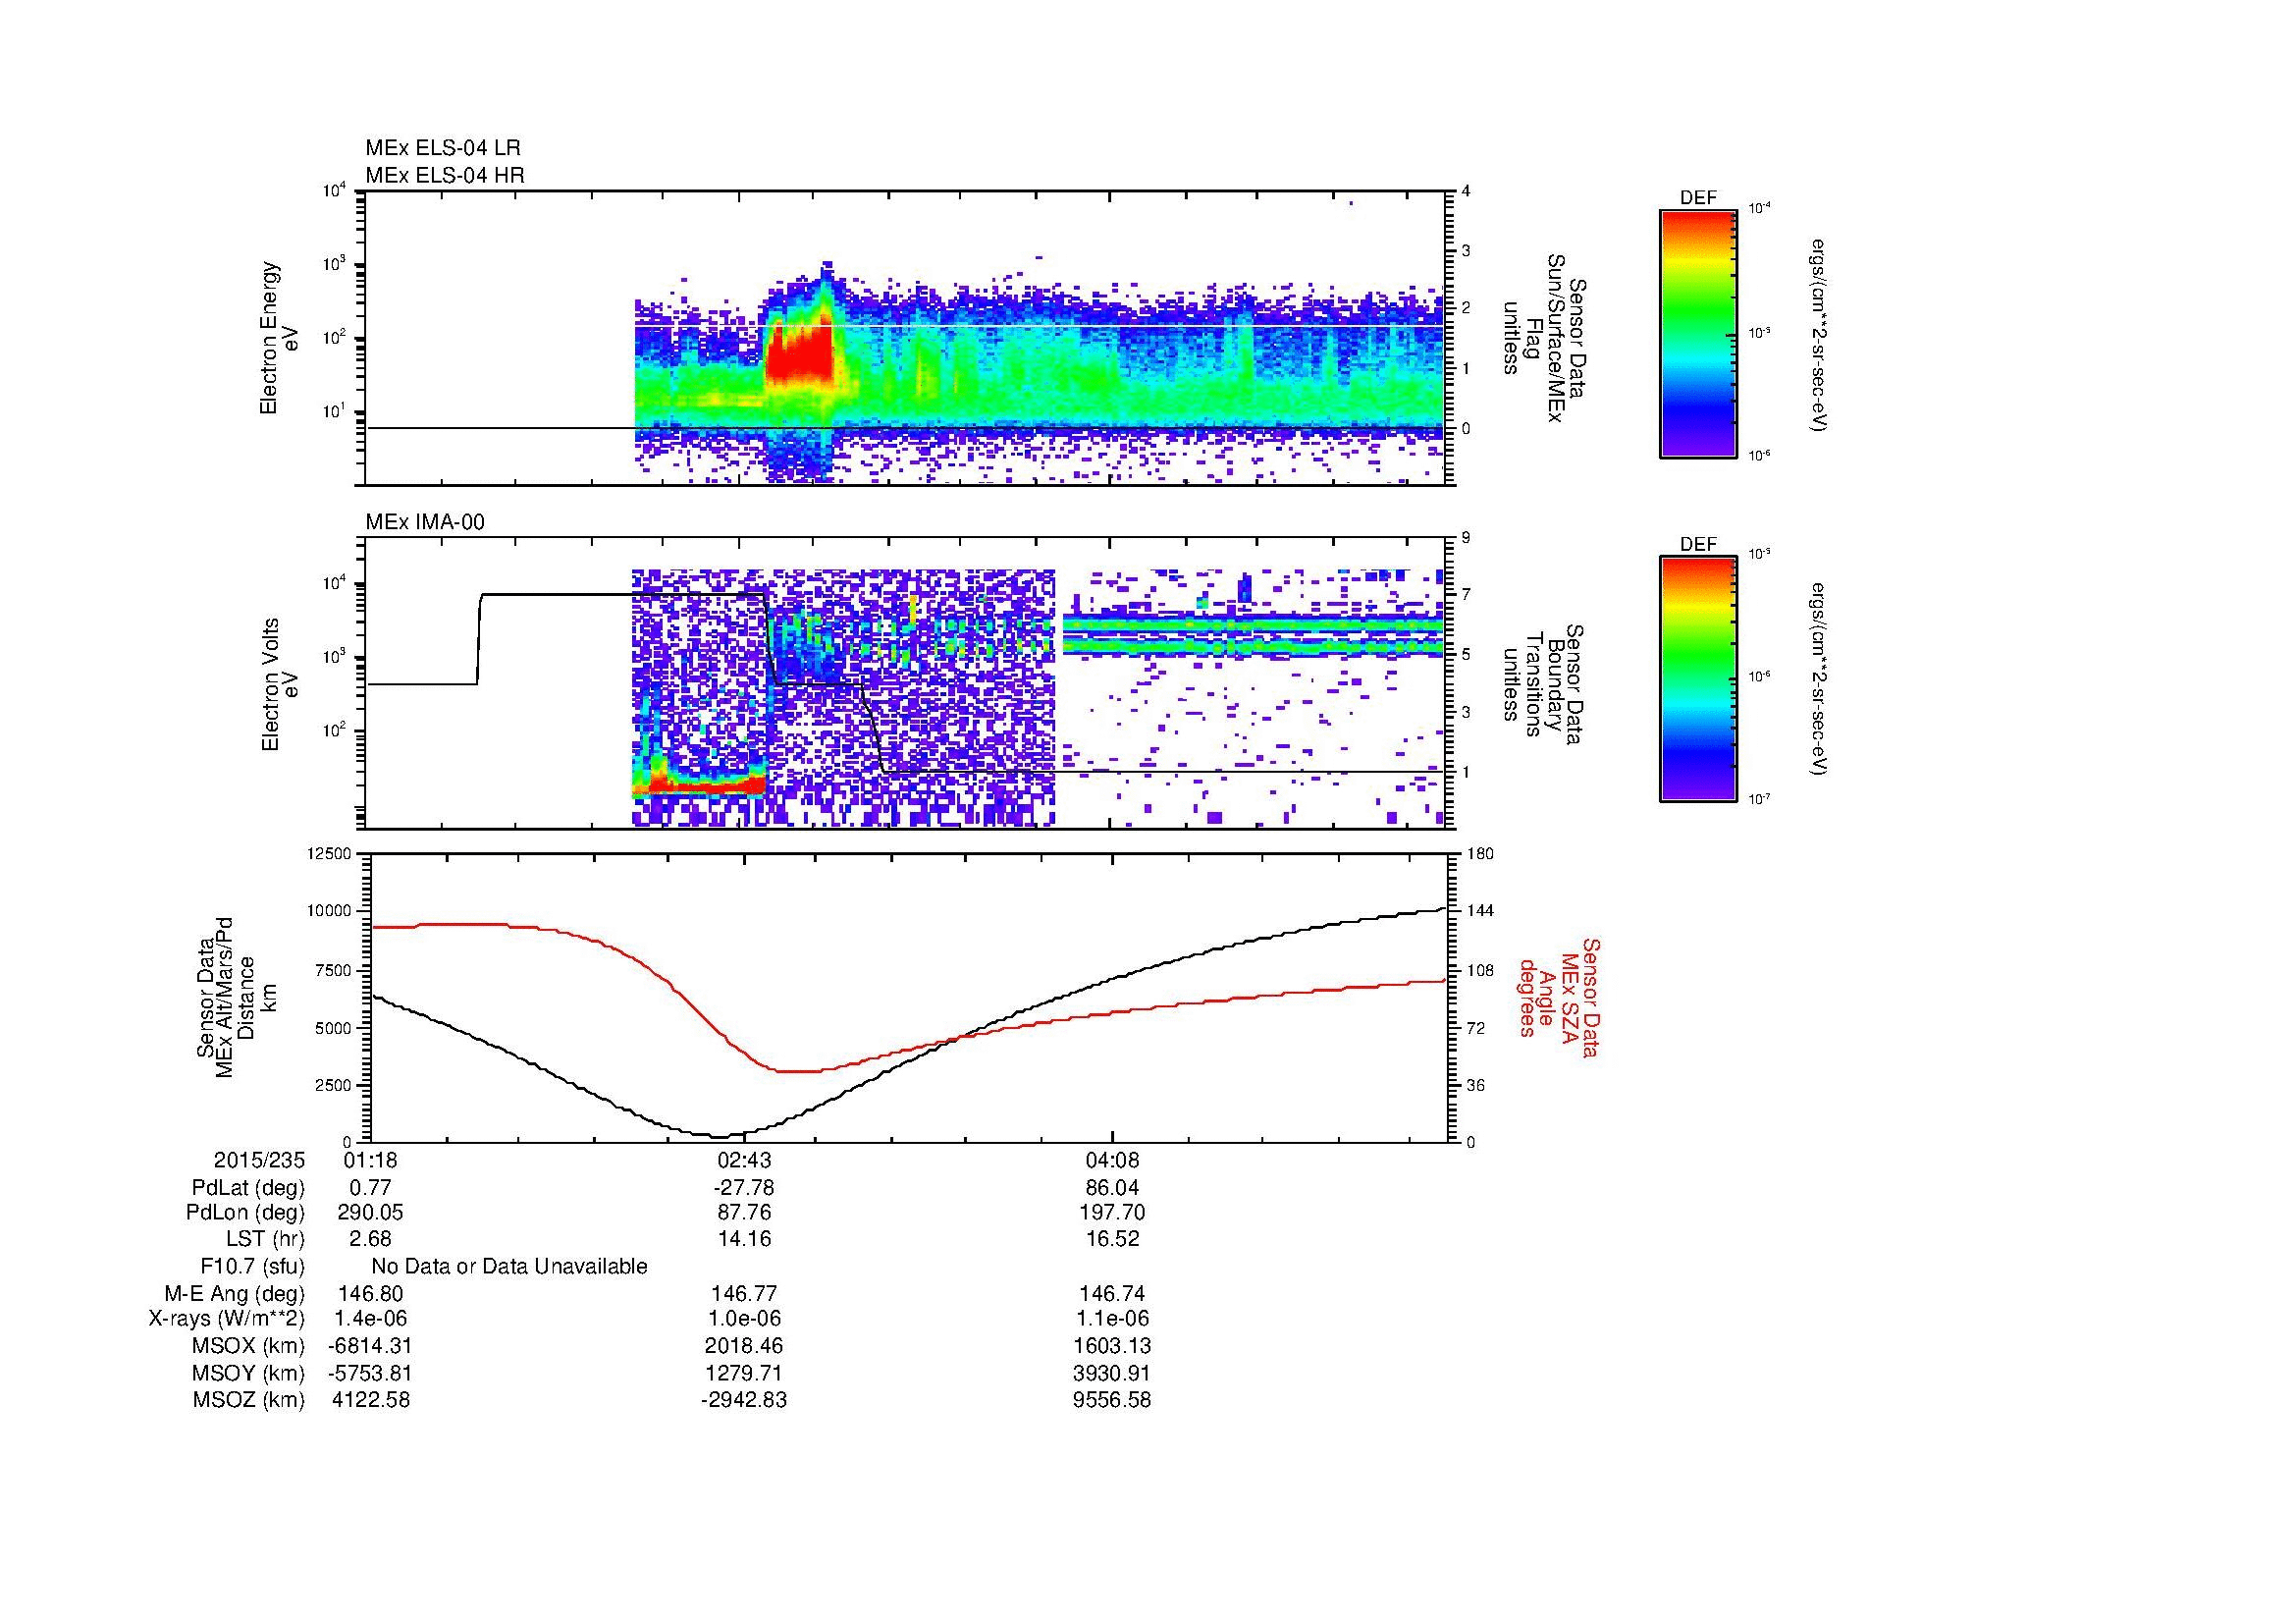Click the '12500' altitude axis tick label
Viewport: 2296px width, 1623px height.
328,853
